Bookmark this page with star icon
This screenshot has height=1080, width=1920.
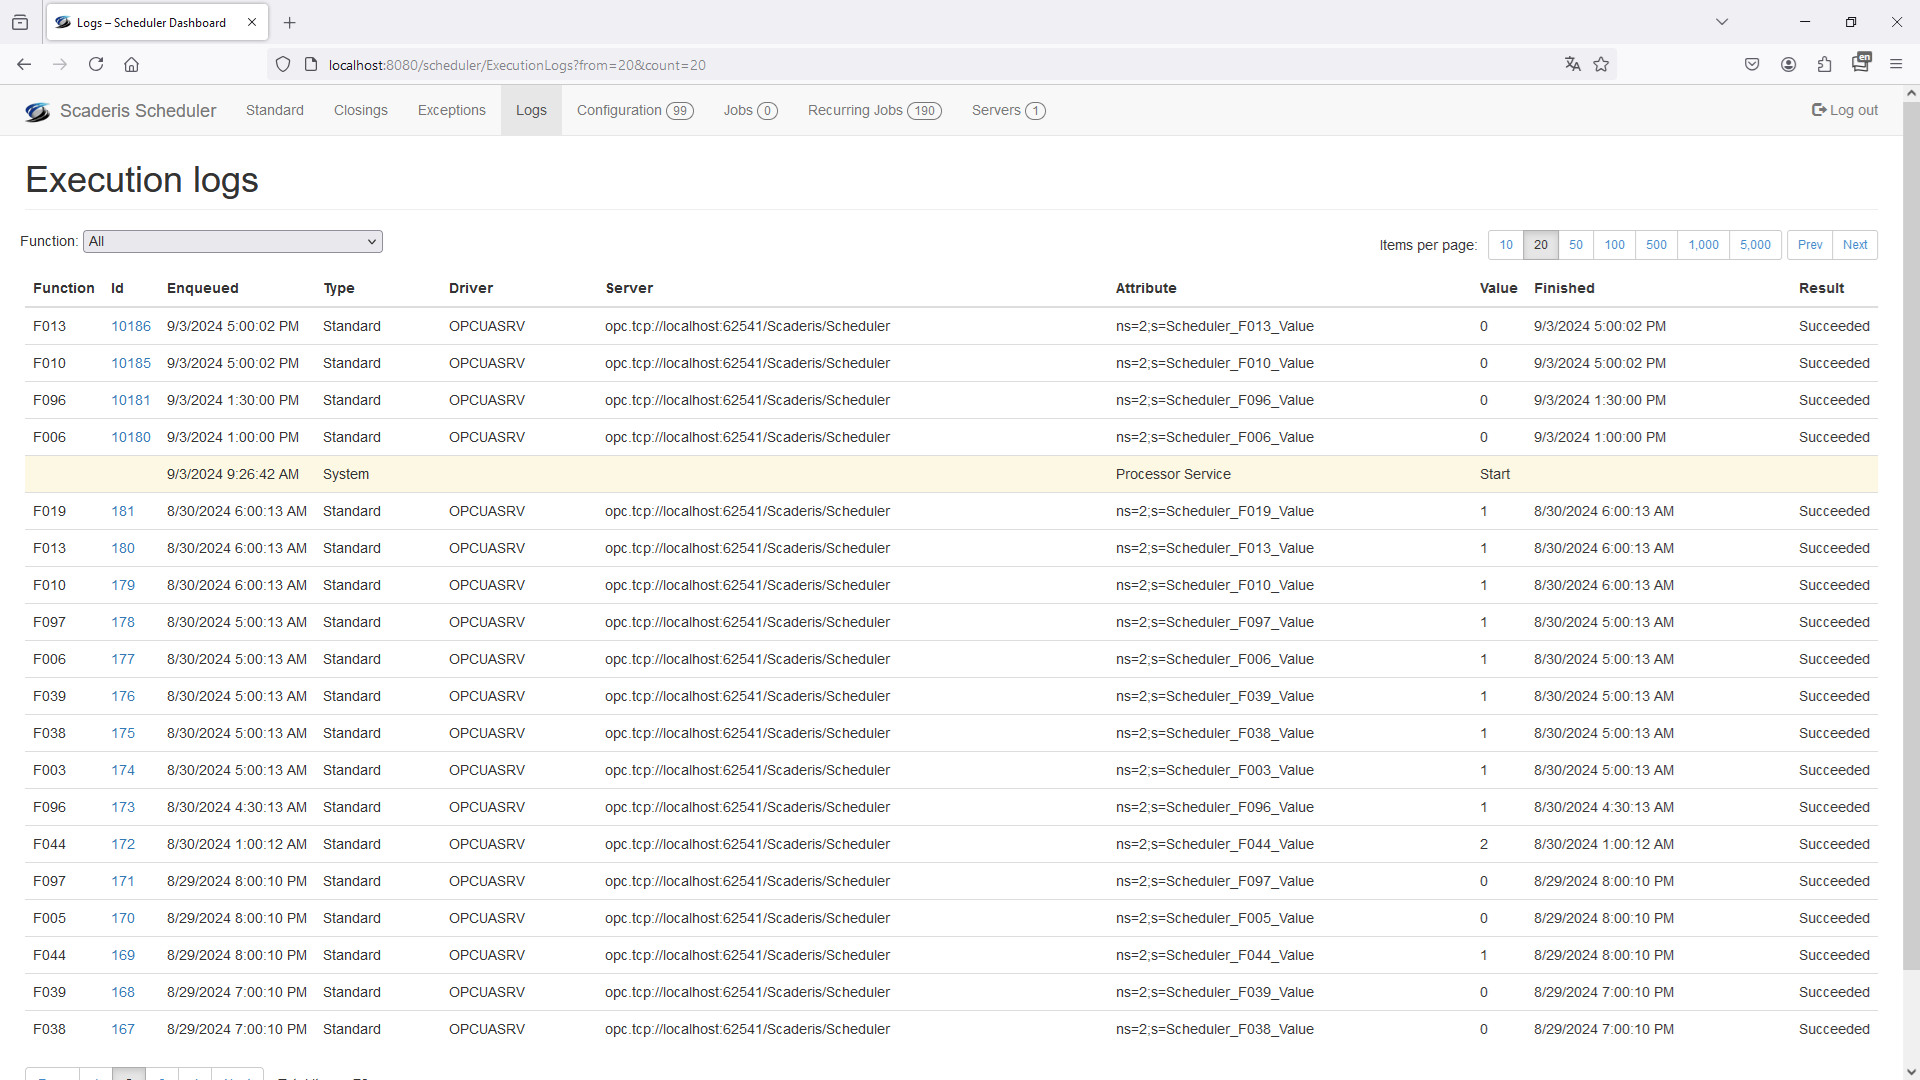pyautogui.click(x=1601, y=65)
